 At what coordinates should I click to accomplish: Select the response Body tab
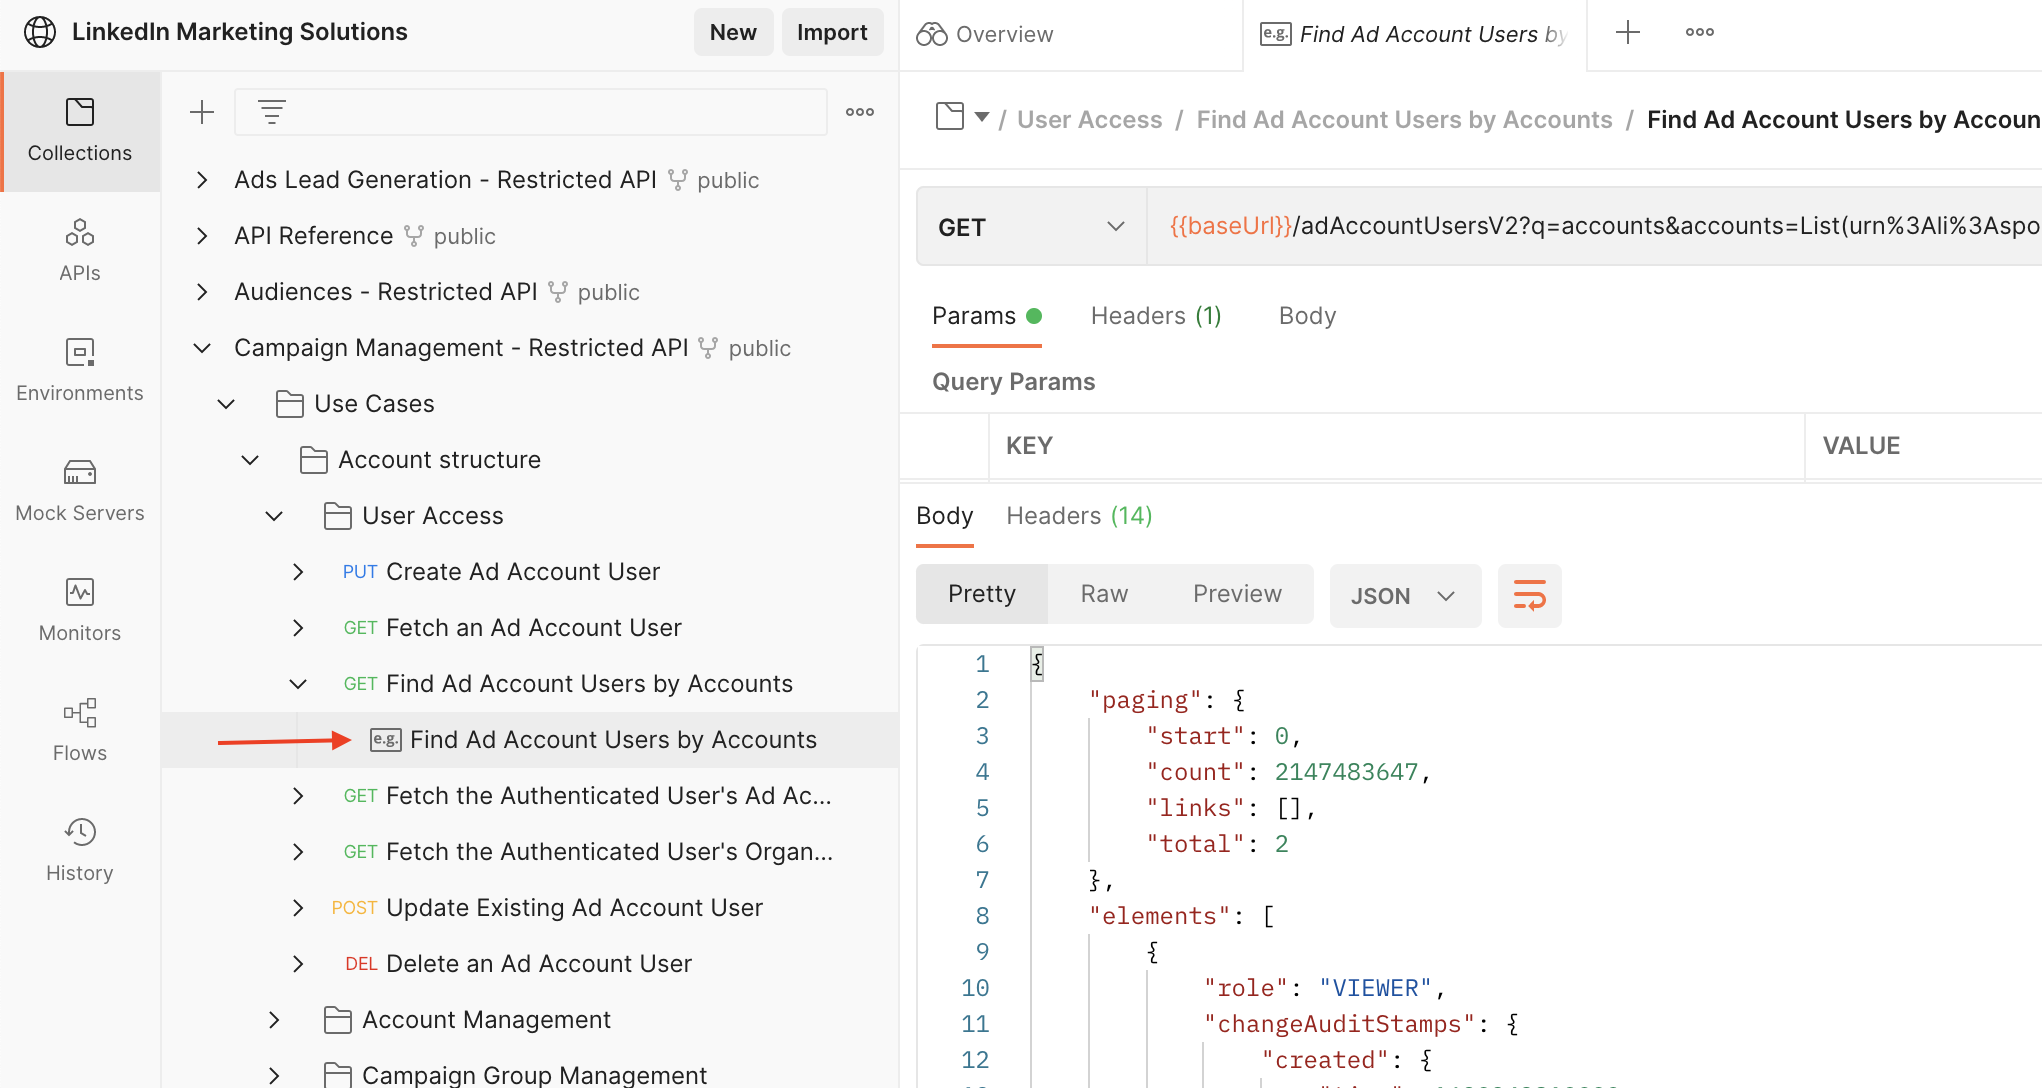coord(944,516)
